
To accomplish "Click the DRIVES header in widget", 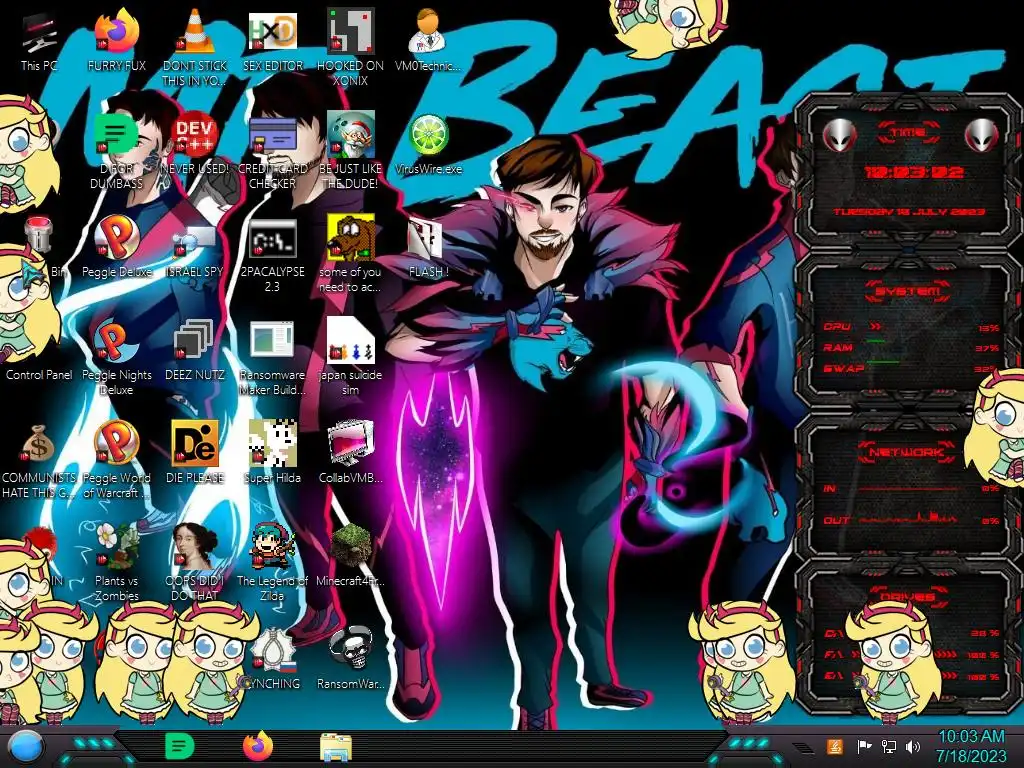I will (x=907, y=596).
